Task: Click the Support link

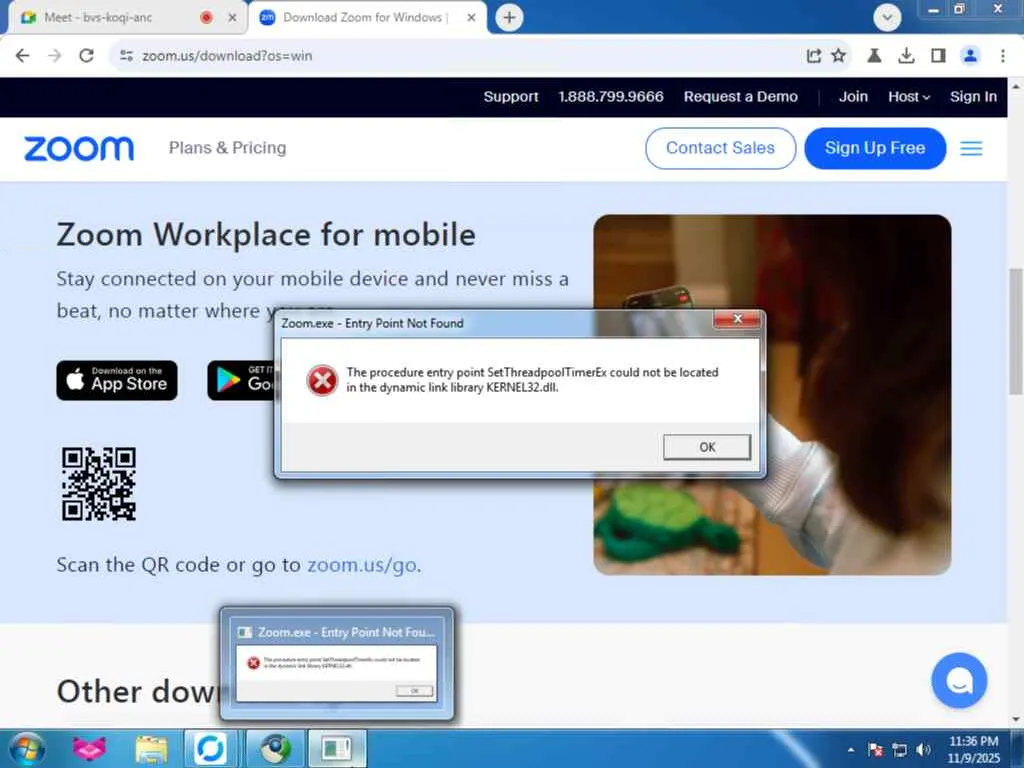Action: (x=511, y=97)
